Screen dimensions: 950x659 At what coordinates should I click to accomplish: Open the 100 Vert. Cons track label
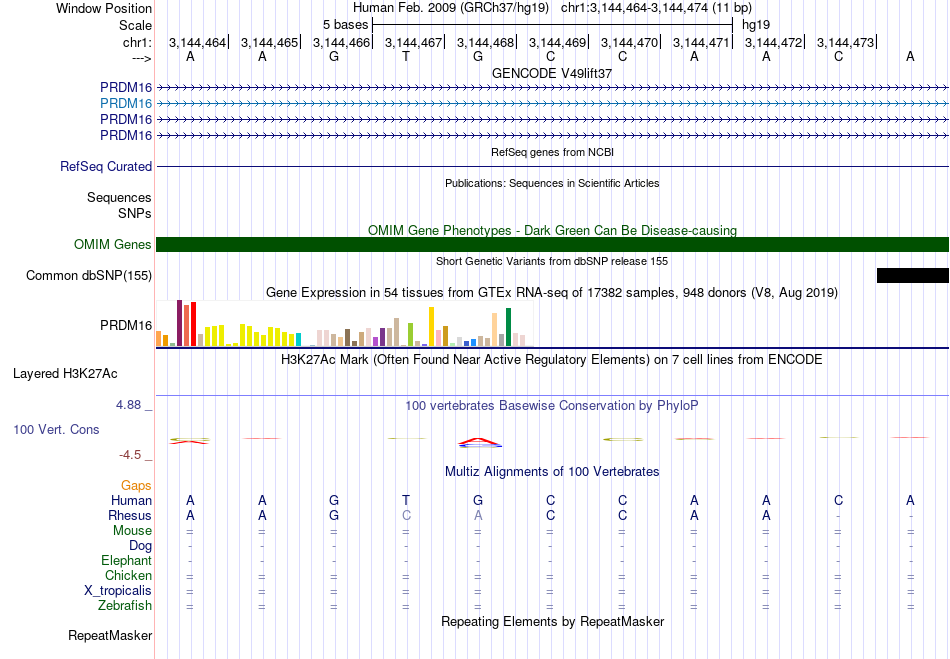coord(56,429)
